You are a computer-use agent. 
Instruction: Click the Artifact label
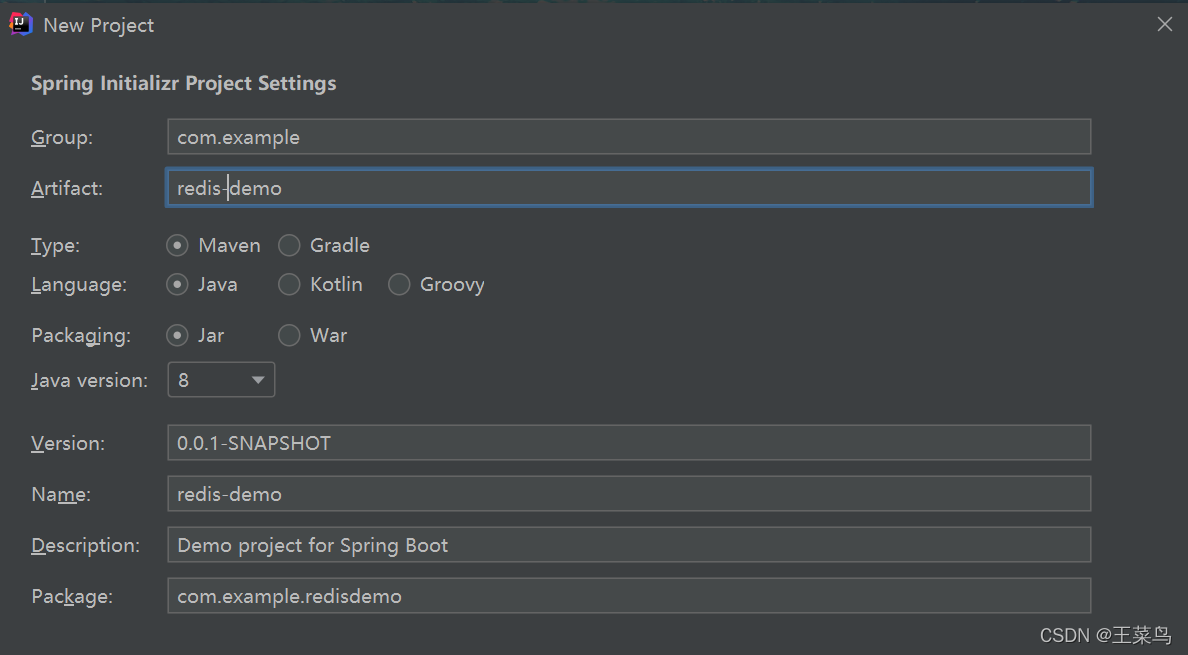(67, 188)
